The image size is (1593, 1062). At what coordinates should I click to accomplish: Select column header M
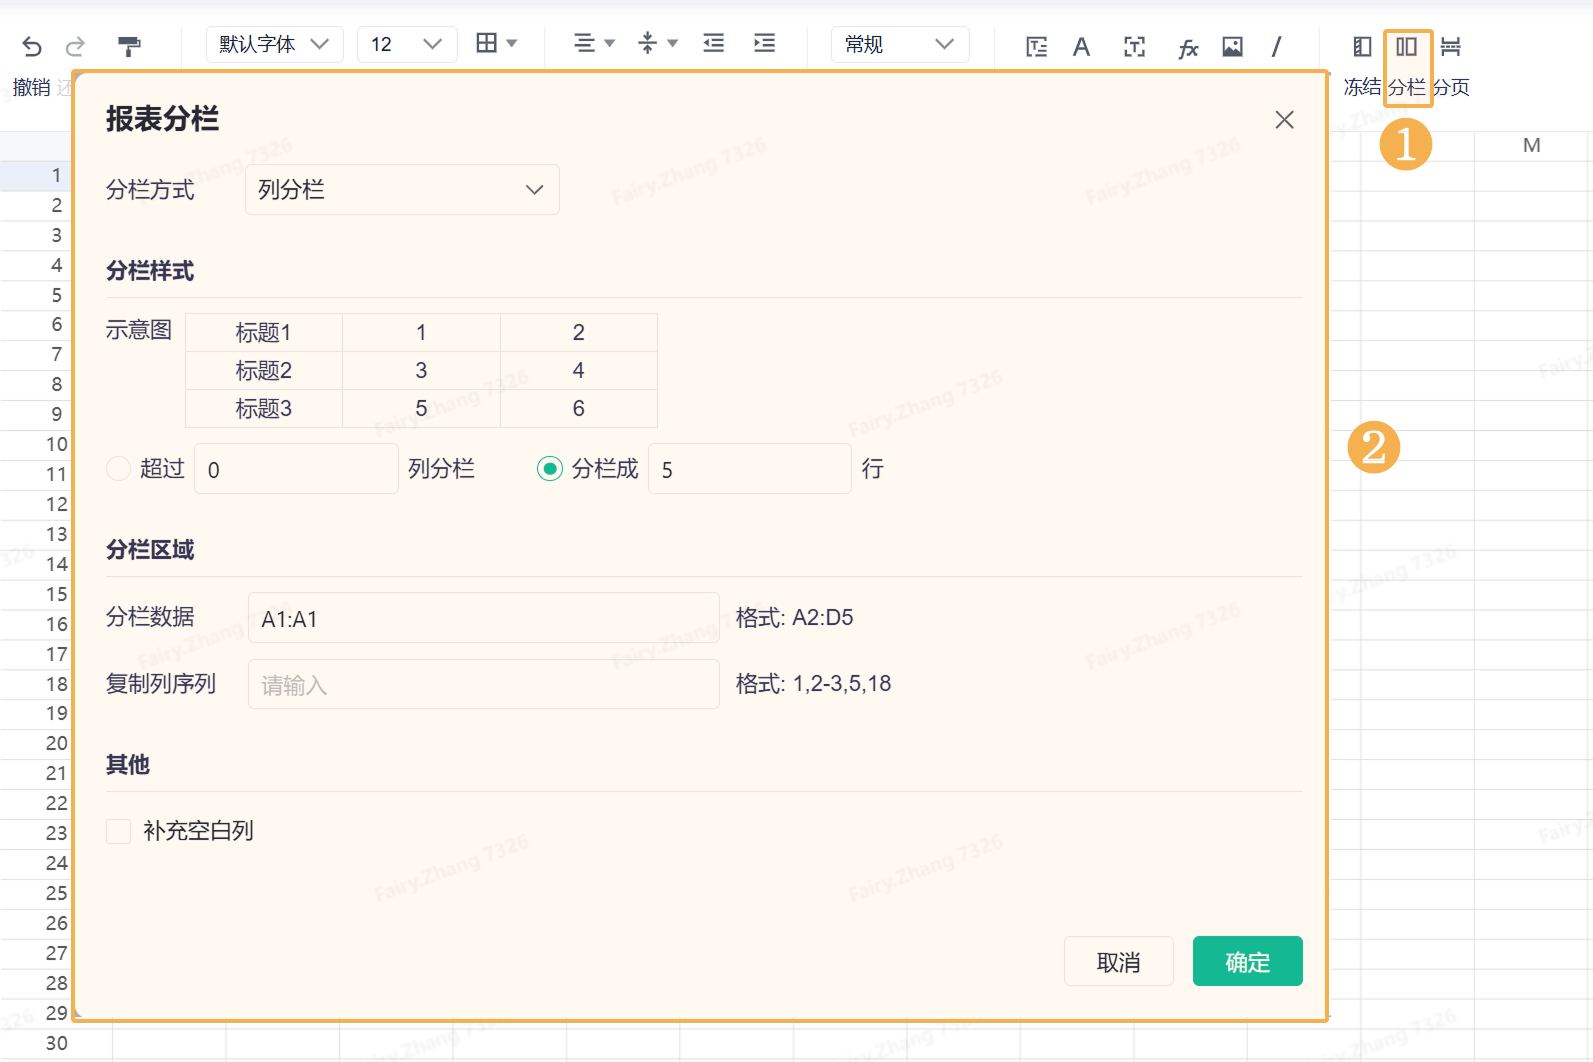point(1531,146)
